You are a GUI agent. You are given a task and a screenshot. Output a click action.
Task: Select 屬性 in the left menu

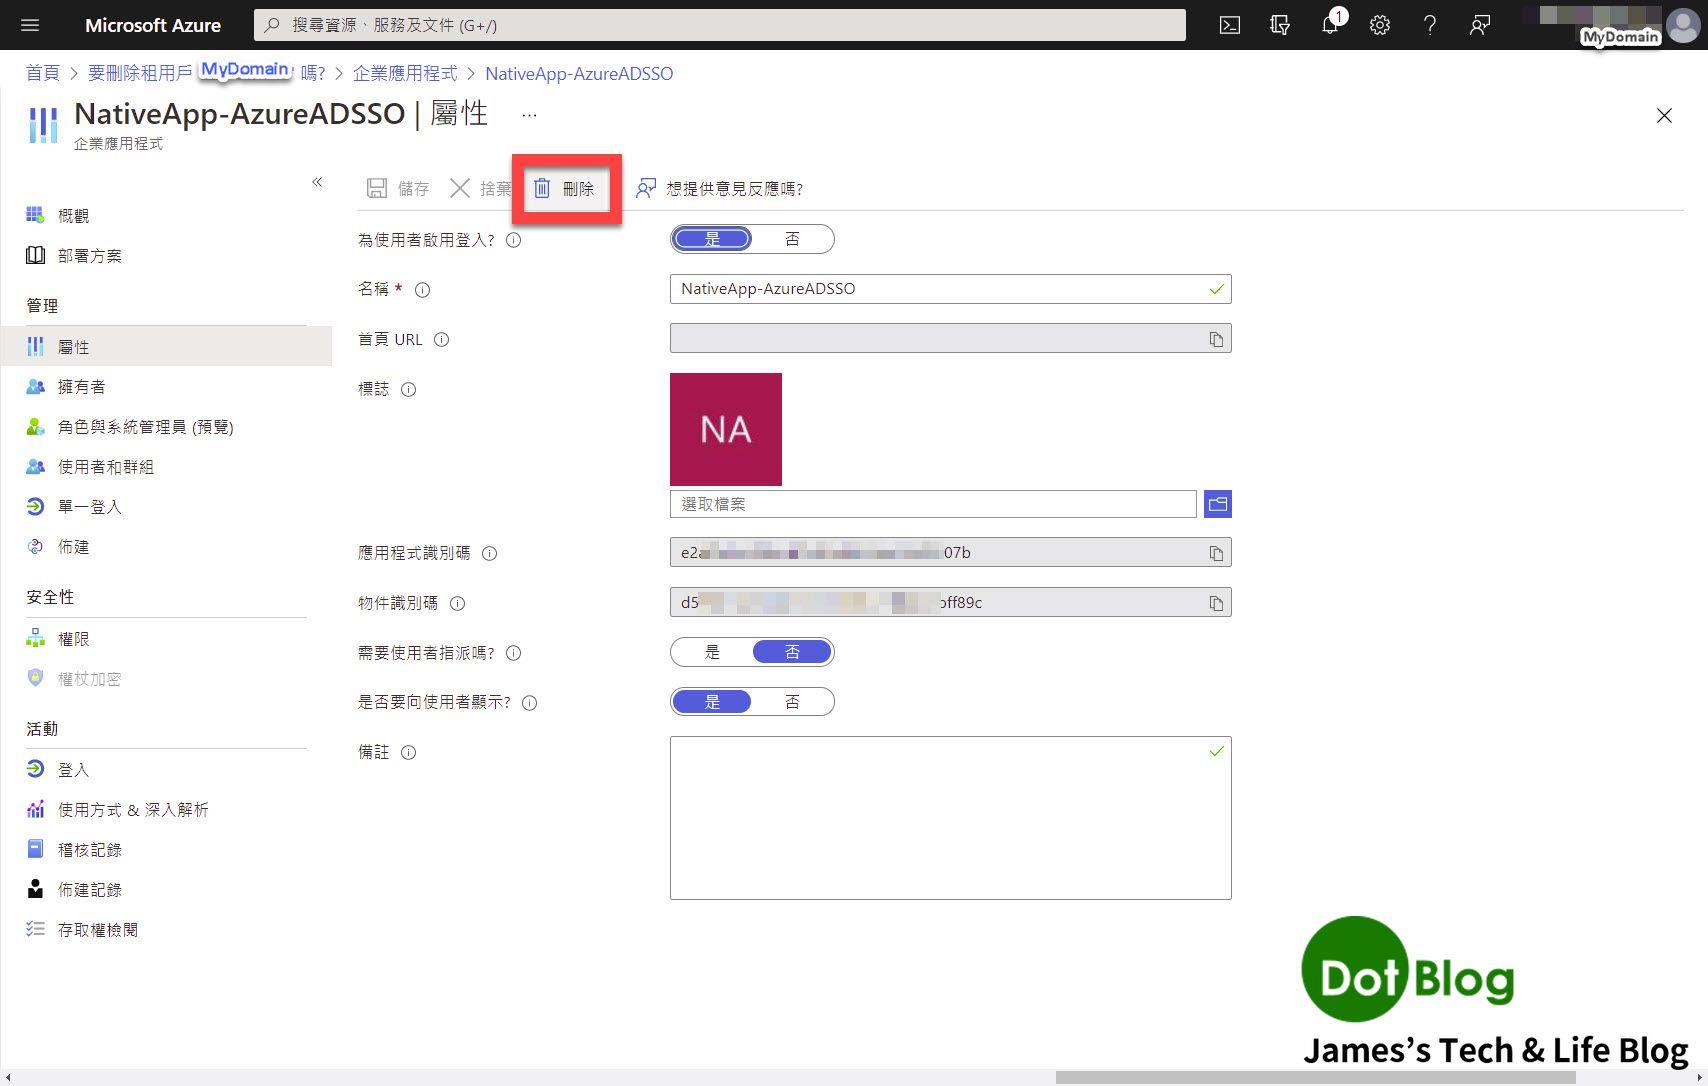[x=166, y=346]
